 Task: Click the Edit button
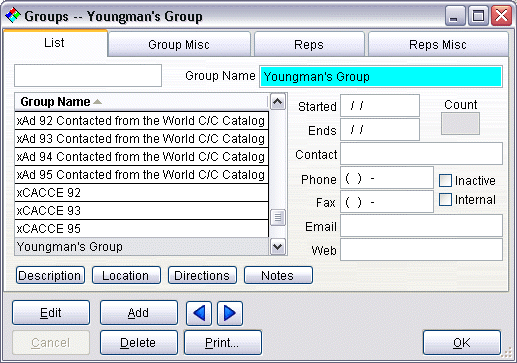(51, 313)
